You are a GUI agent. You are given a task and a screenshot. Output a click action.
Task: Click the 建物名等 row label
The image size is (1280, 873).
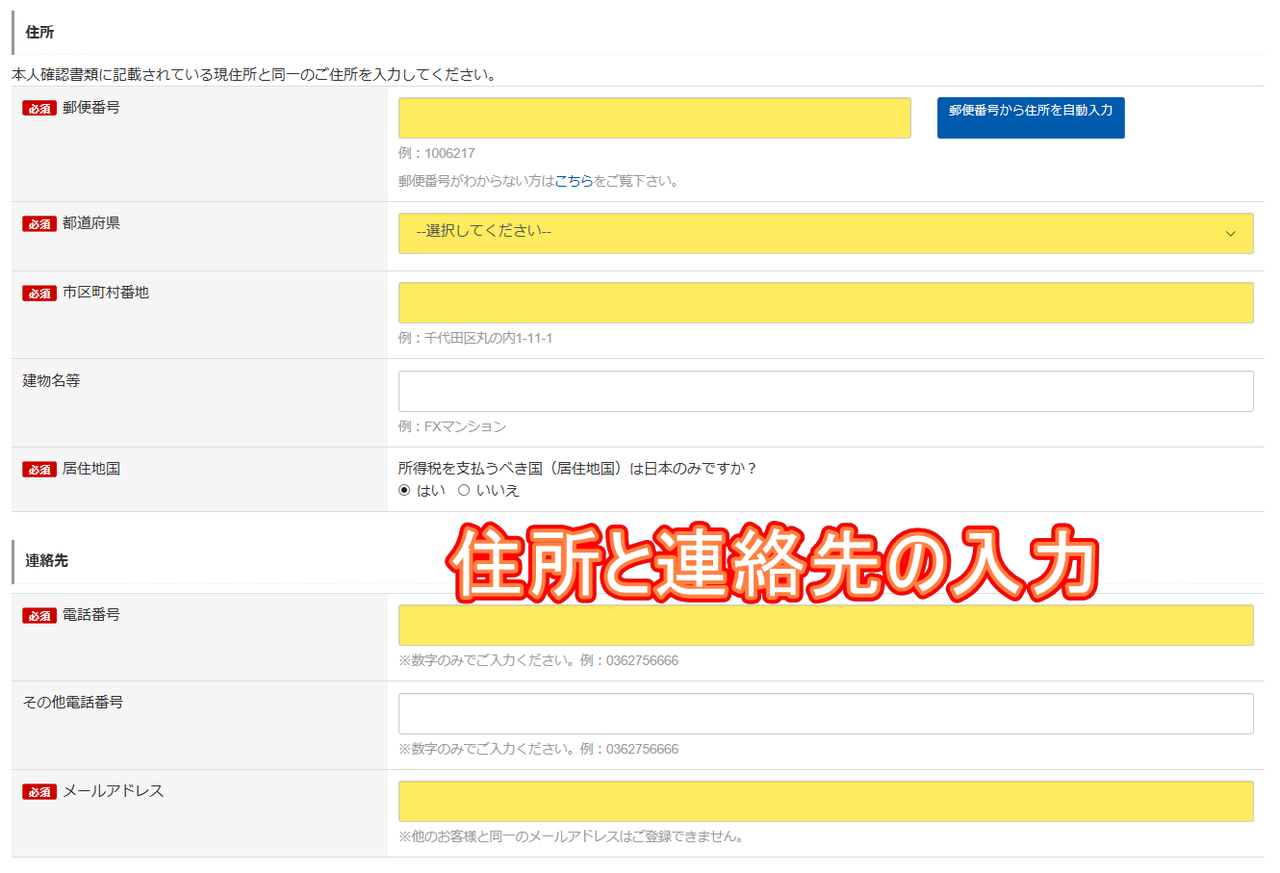coord(51,380)
